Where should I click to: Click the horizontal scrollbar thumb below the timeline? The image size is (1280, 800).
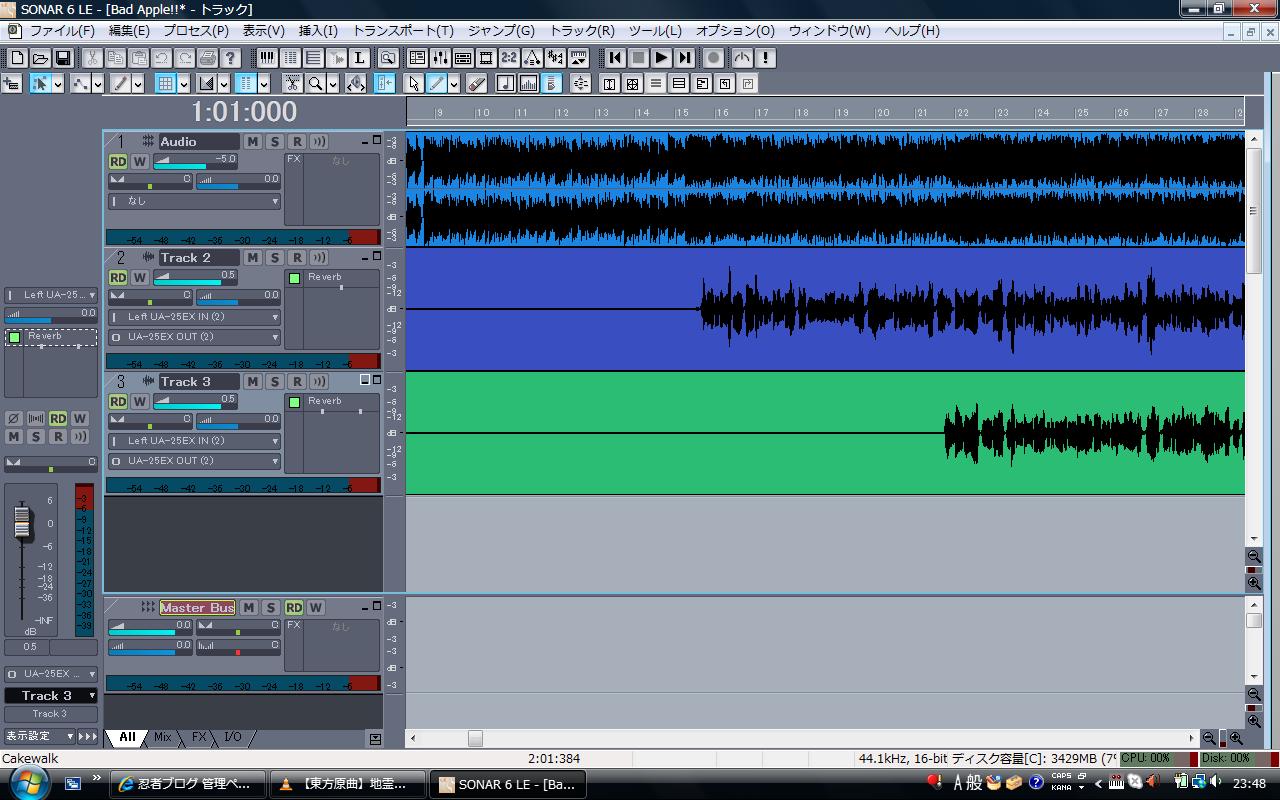pyautogui.click(x=475, y=738)
